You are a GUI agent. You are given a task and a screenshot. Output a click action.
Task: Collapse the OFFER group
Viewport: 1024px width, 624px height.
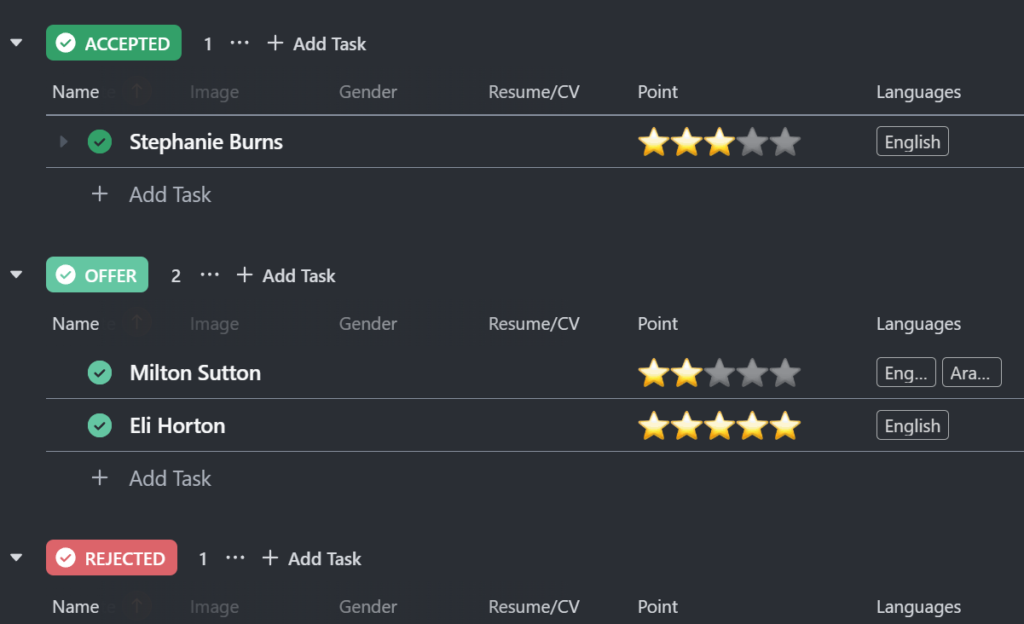[x=16, y=275]
